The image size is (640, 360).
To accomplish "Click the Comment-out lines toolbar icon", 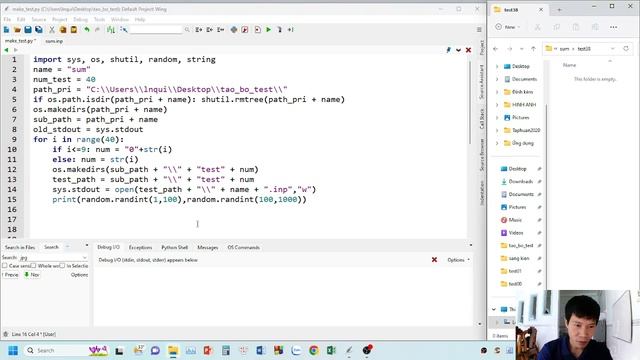I will (x=220, y=29).
